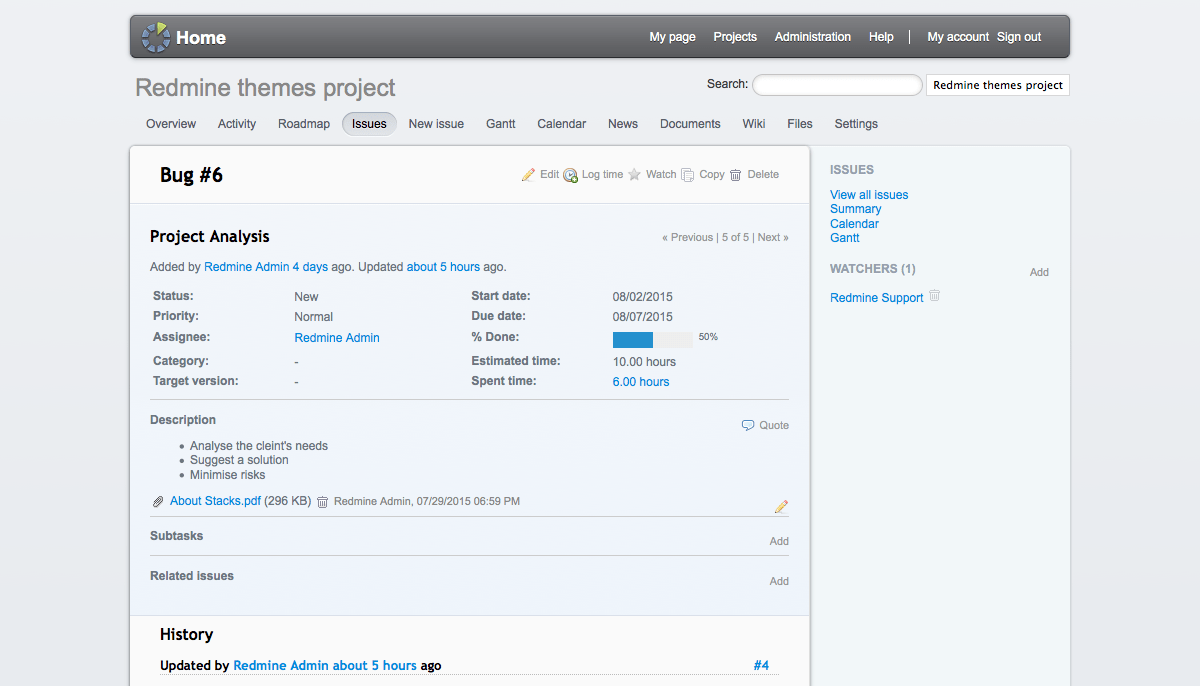Open the Documents tab
This screenshot has height=686, width=1200.
(x=690, y=124)
